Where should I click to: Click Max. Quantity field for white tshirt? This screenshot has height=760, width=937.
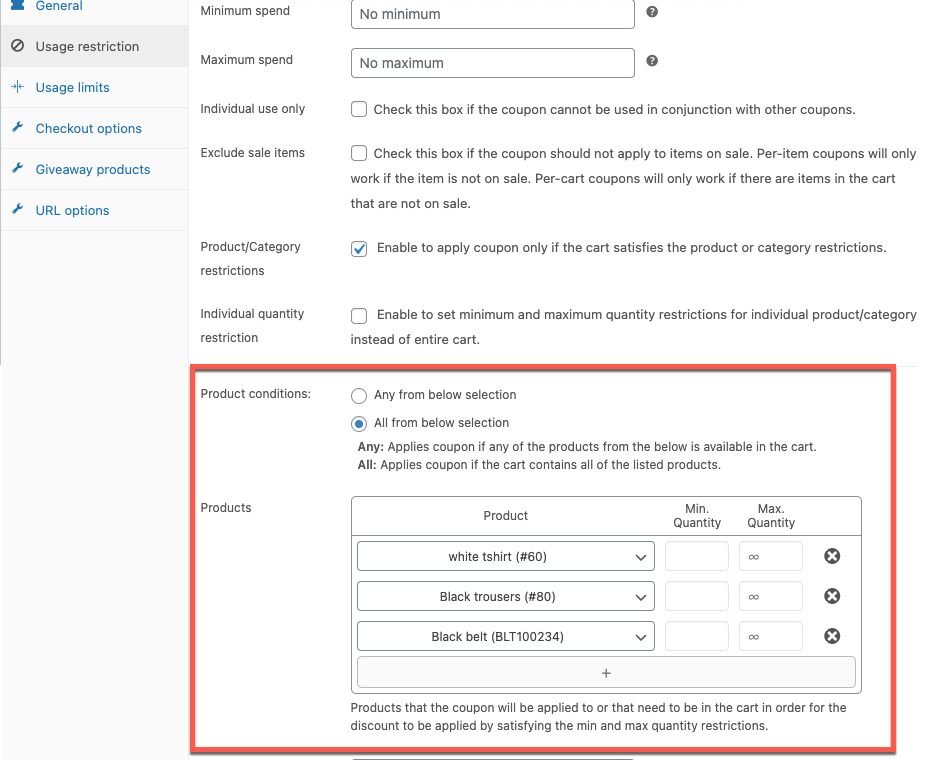(771, 556)
